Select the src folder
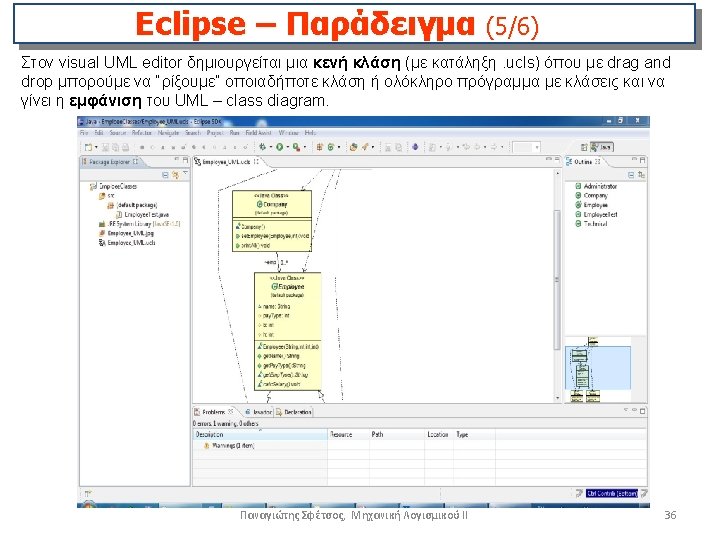The width and height of the screenshot is (720, 540). pos(107,196)
